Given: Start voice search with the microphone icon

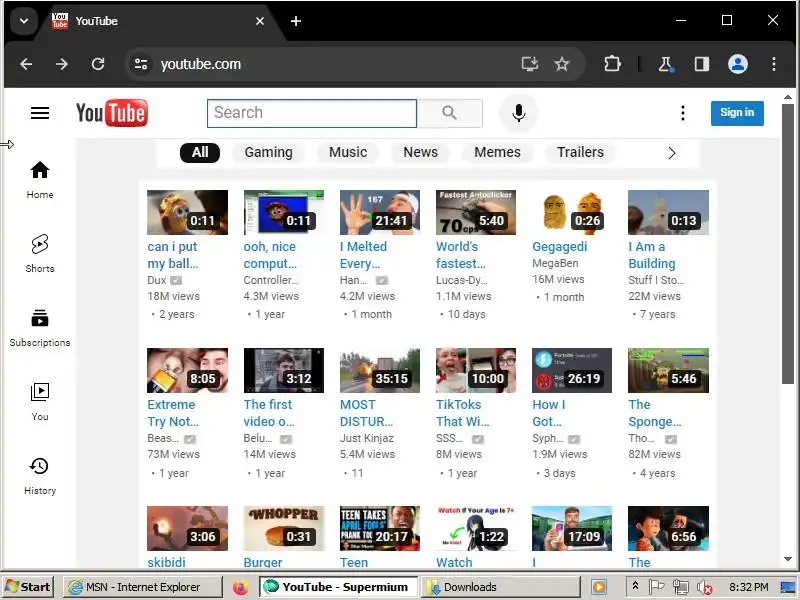Looking at the screenshot, I should [518, 113].
